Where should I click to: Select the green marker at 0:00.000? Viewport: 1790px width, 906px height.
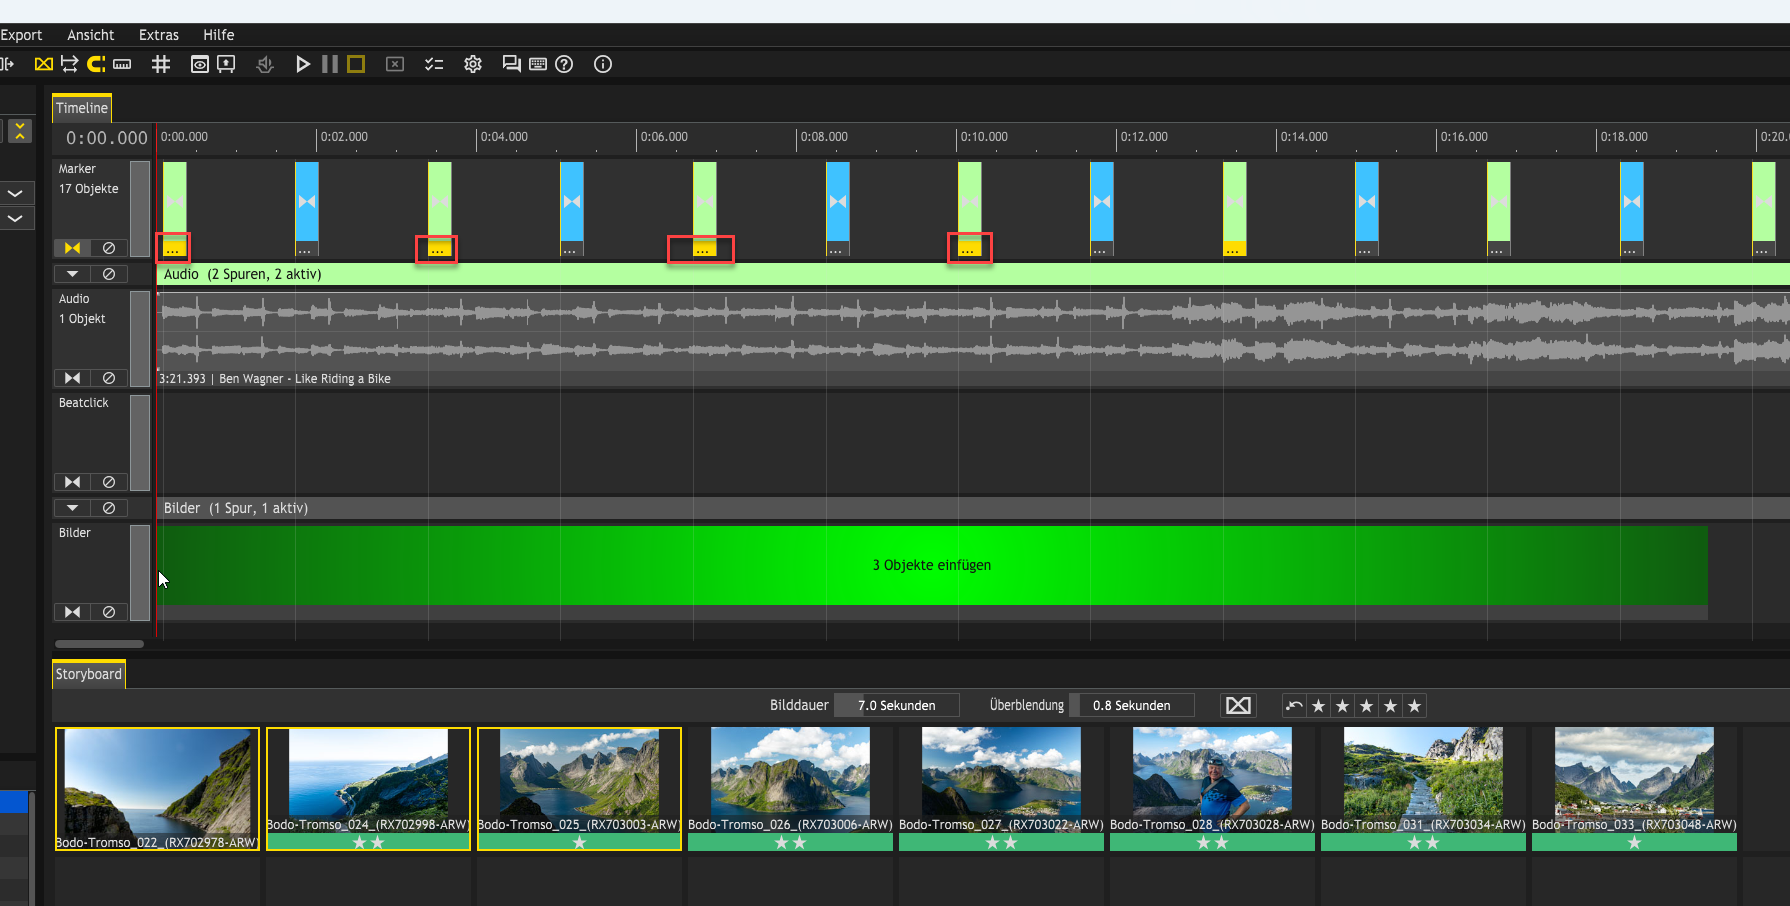(174, 209)
